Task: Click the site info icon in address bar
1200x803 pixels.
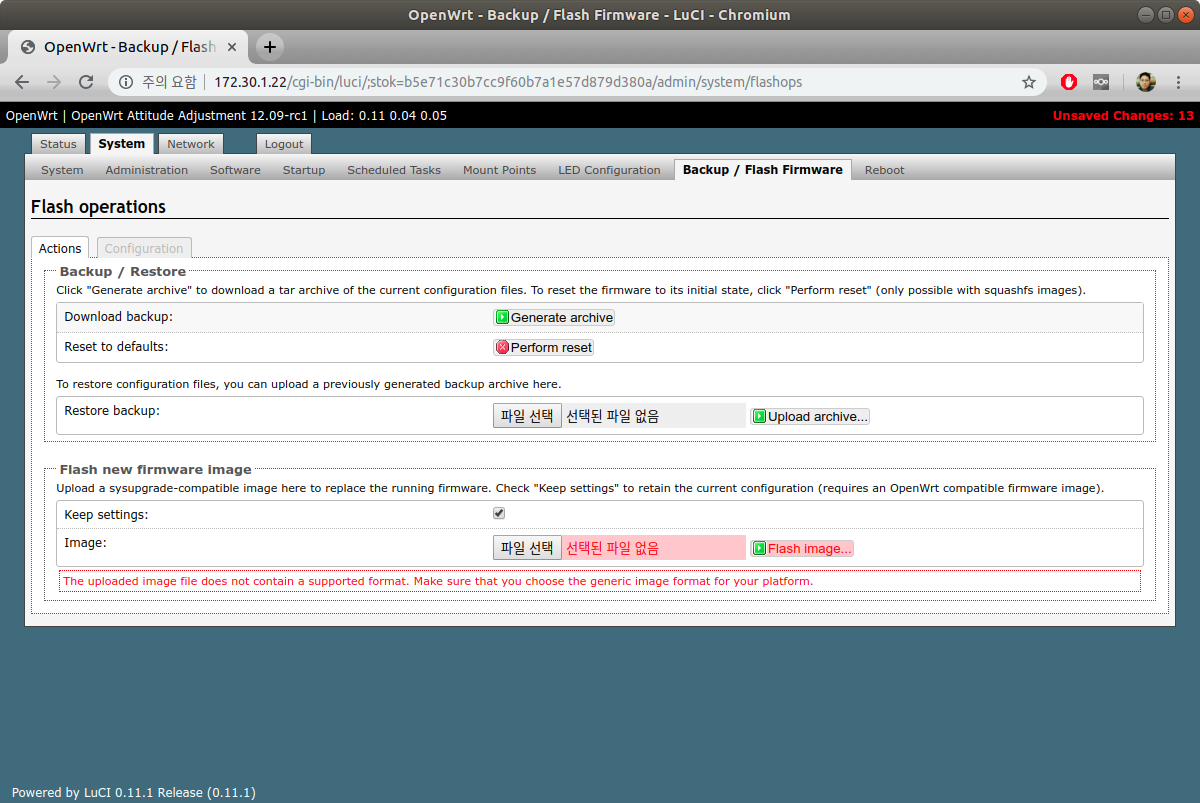Action: click(126, 82)
